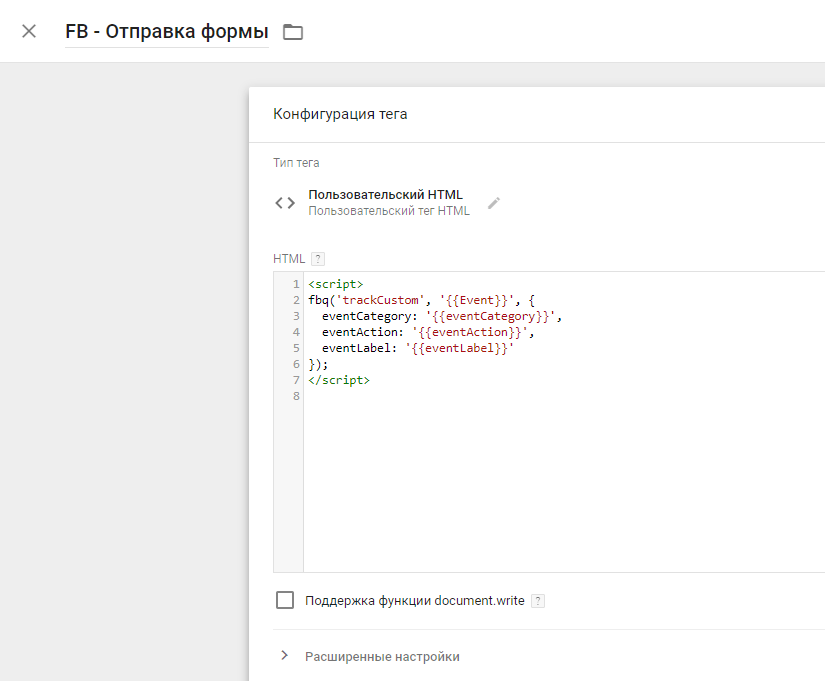Open the help icon next to HTML label

[318, 259]
